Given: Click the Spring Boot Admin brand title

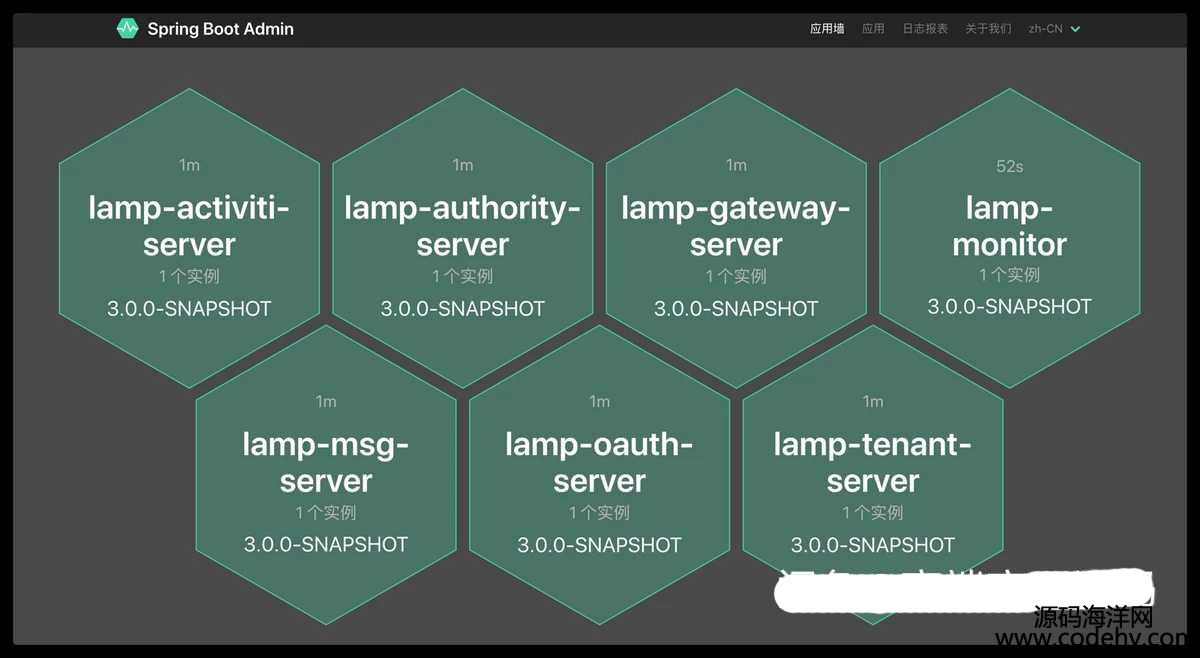Looking at the screenshot, I should (x=221, y=29).
